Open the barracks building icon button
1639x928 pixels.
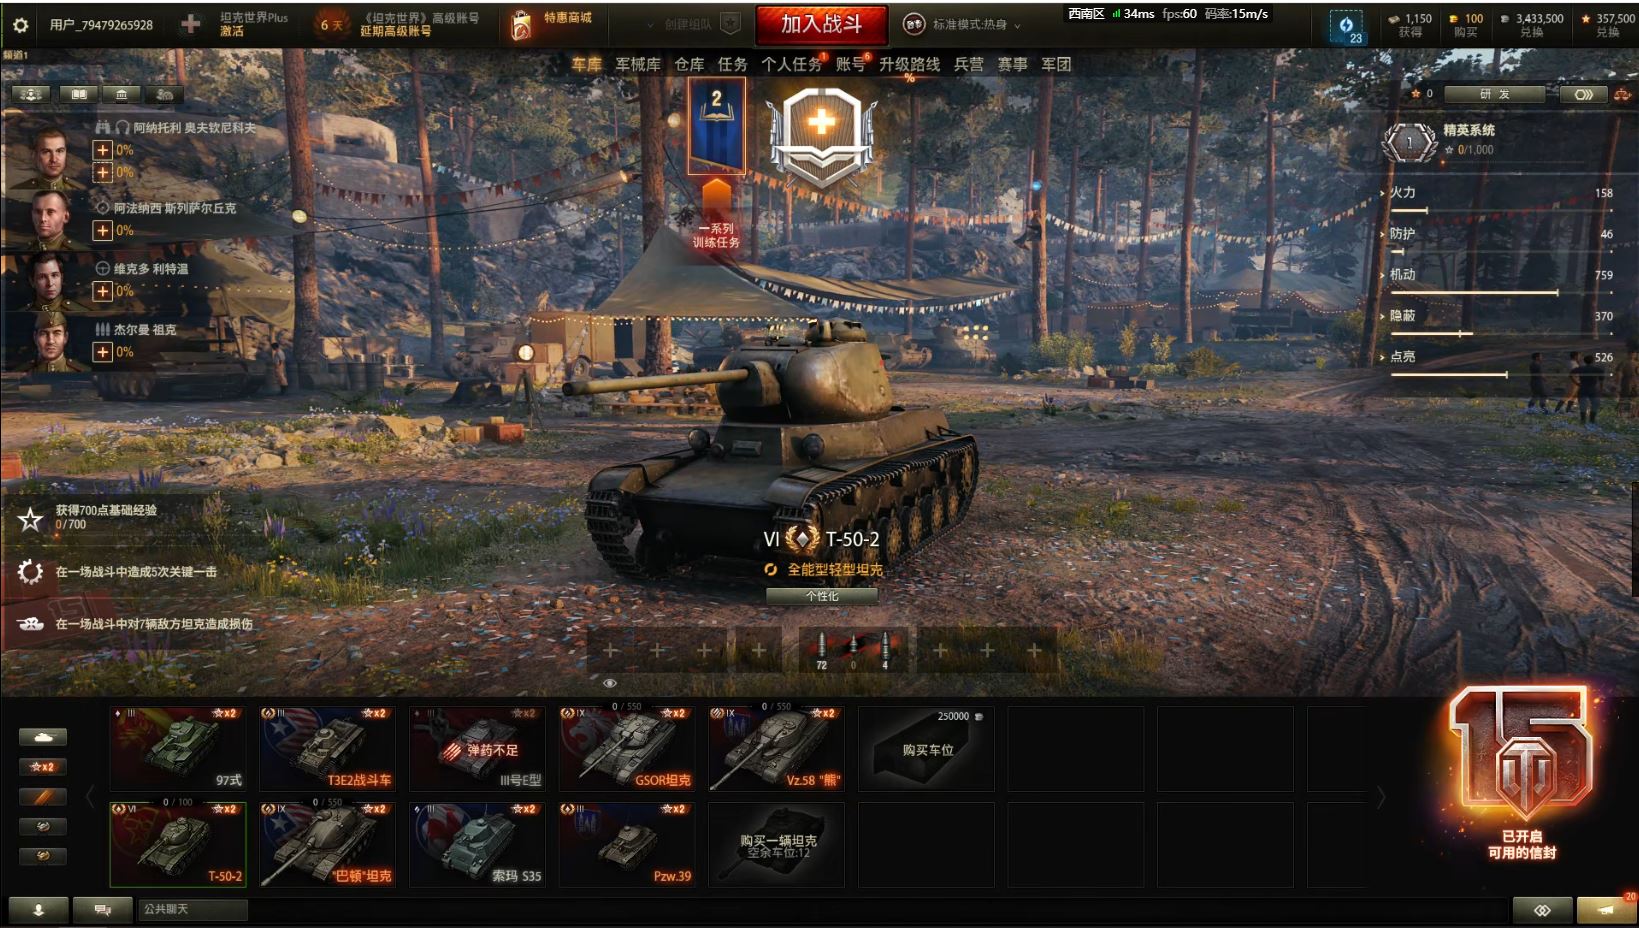point(121,94)
